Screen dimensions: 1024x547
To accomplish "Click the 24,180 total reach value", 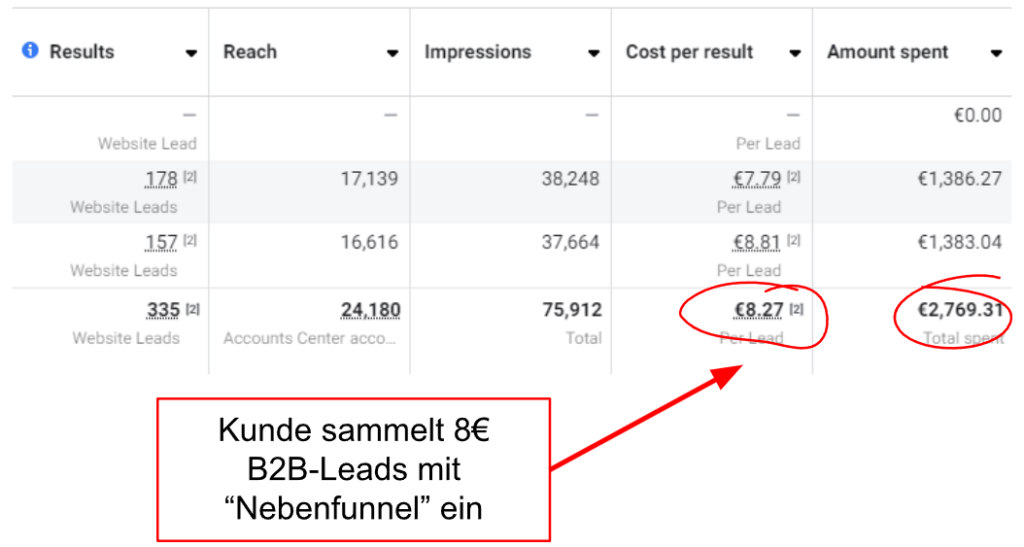I will tap(370, 310).
